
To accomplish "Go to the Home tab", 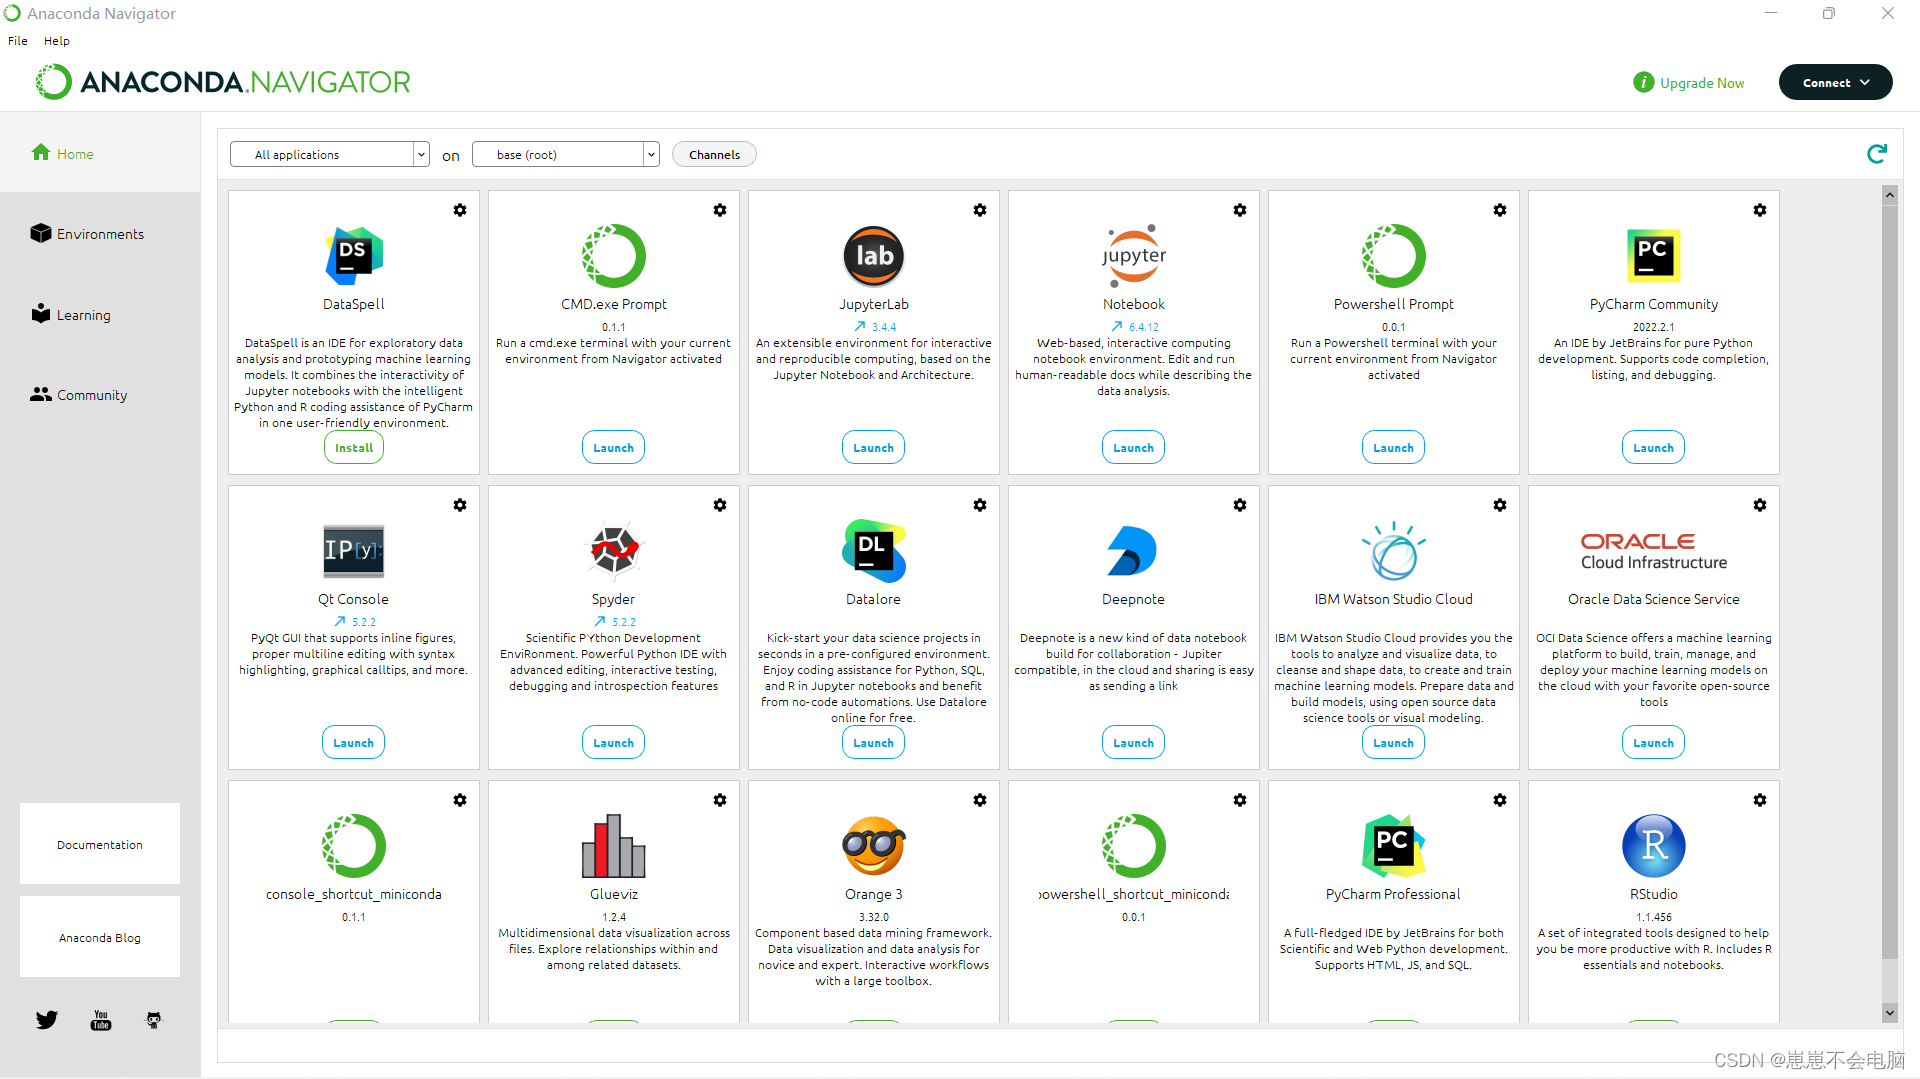I will pos(100,153).
